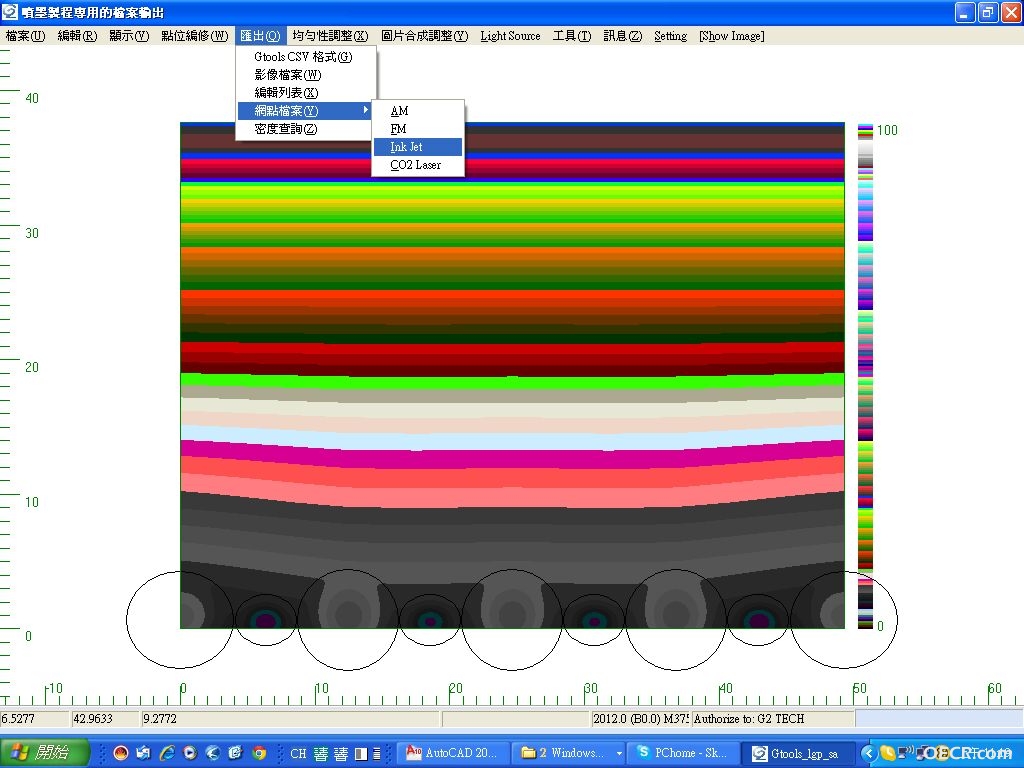Open the 訊息(Z) menu
Screen dimensions: 1024x768
622,36
